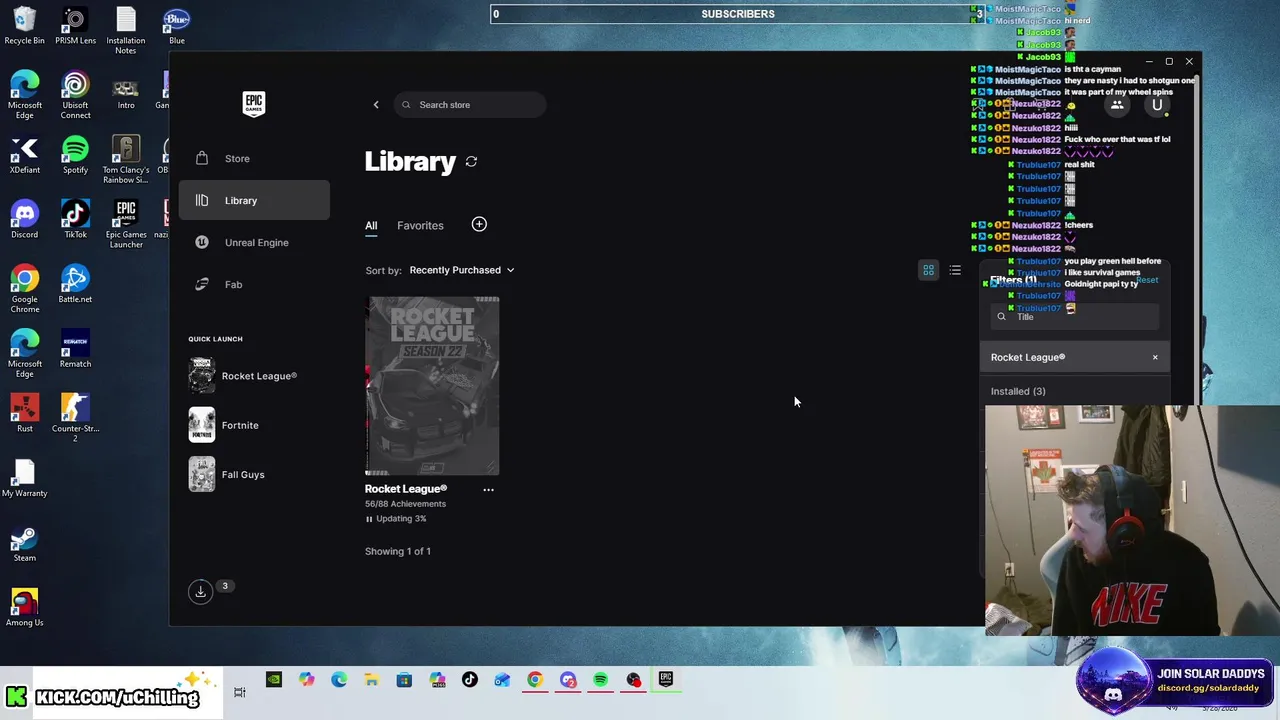Open the friends list icon
The height and width of the screenshot is (720, 1280).
tap(1117, 105)
